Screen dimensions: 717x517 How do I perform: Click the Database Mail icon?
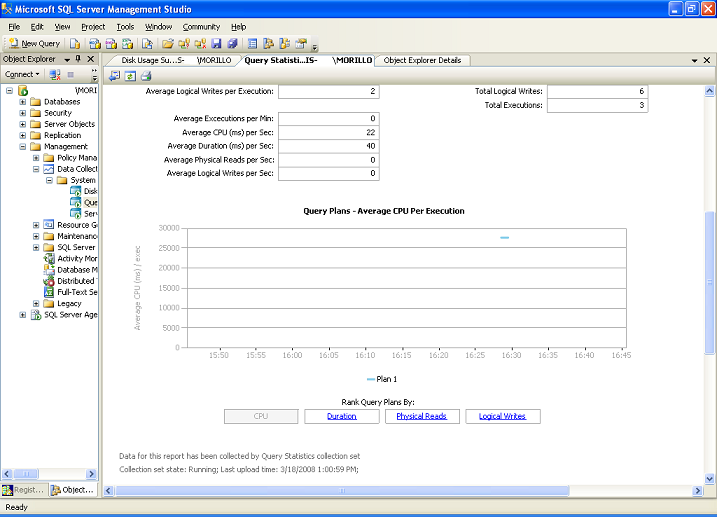48,270
